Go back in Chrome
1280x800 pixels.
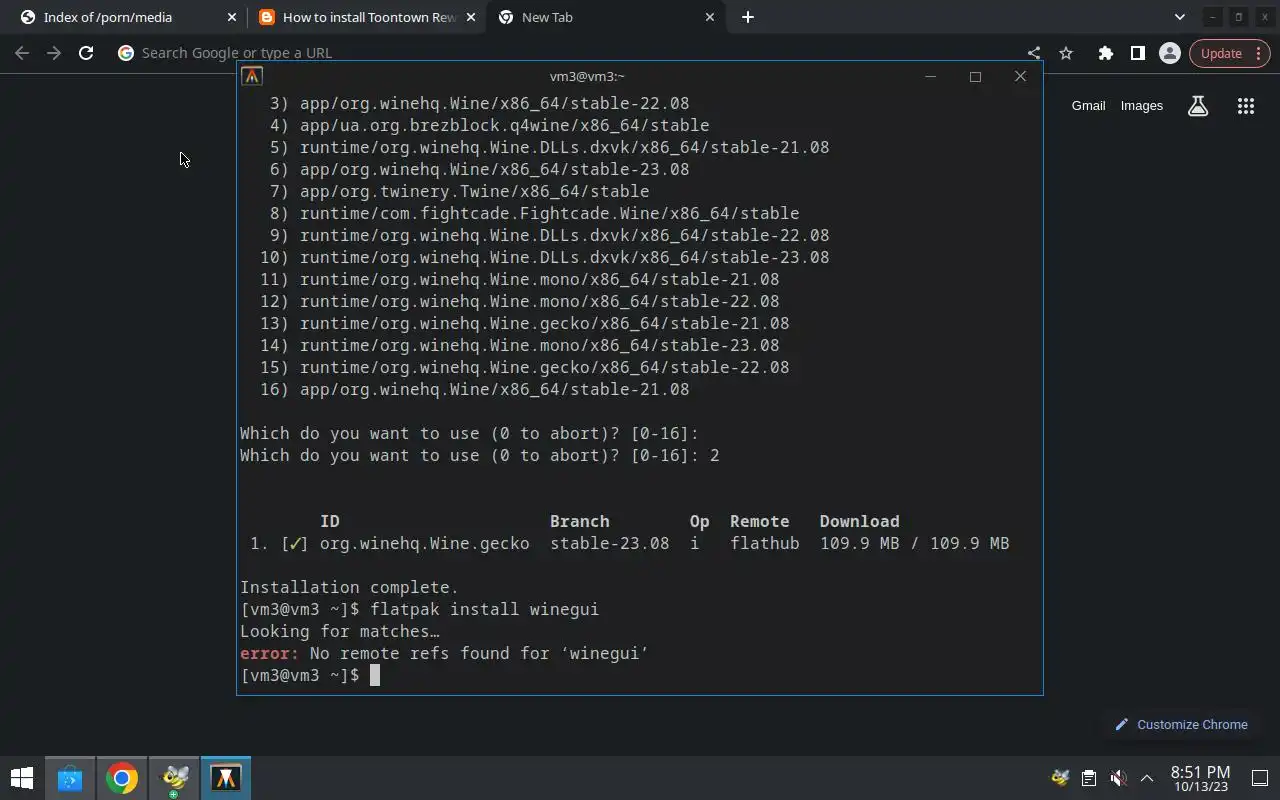[22, 53]
